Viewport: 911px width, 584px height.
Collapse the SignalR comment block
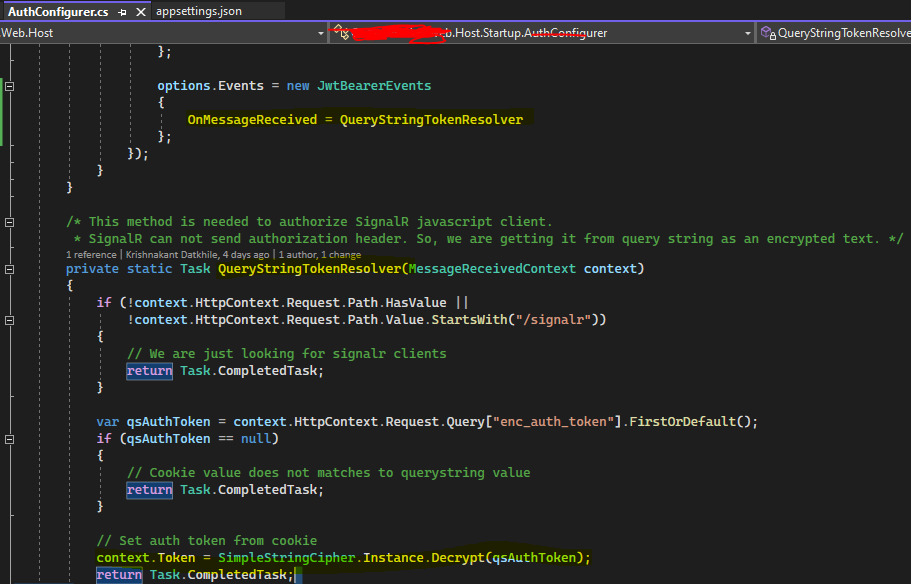coord(8,221)
